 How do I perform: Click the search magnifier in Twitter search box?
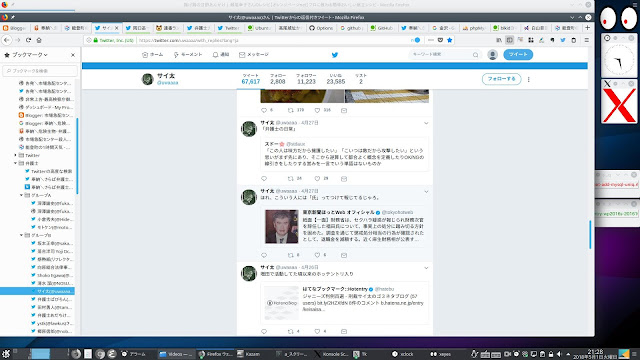coord(476,55)
